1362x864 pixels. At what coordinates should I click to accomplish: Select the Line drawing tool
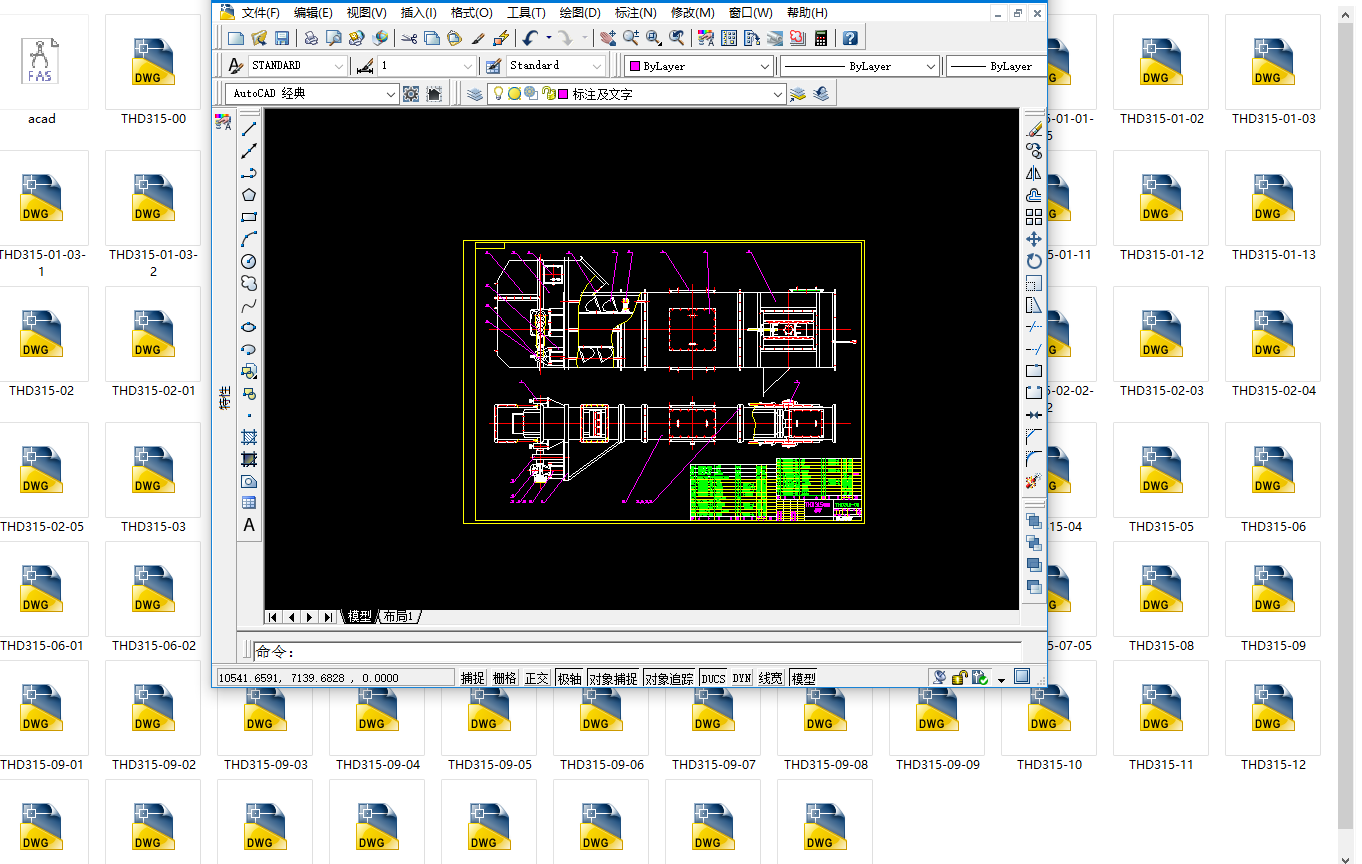[249, 129]
